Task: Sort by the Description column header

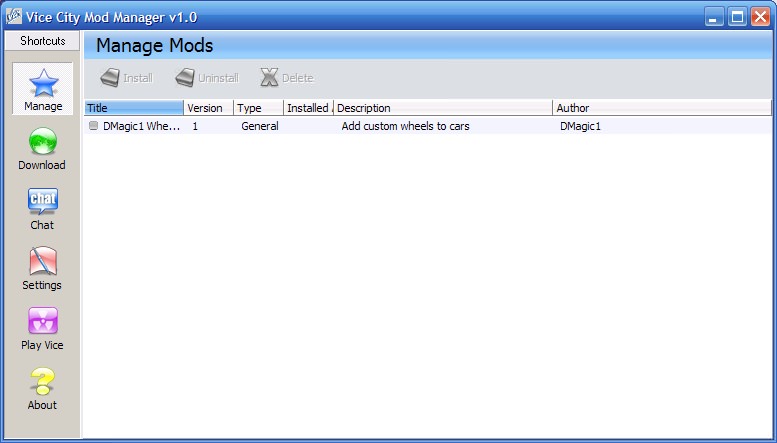Action: (443, 108)
